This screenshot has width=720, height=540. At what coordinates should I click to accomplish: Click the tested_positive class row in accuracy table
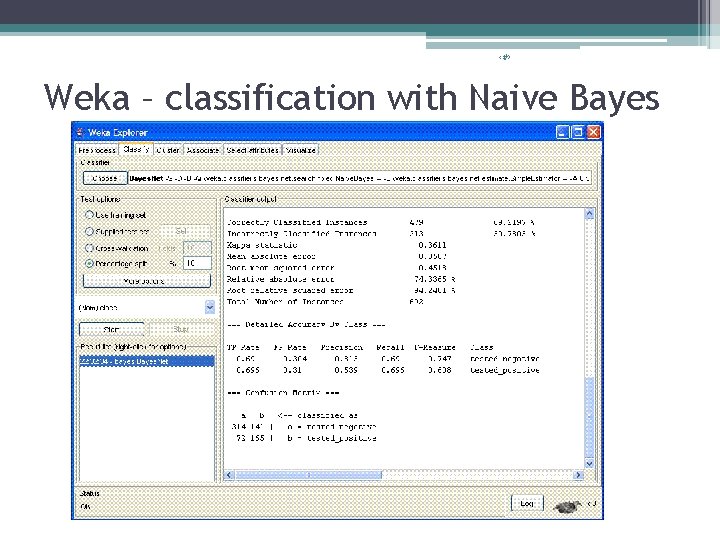point(388,370)
